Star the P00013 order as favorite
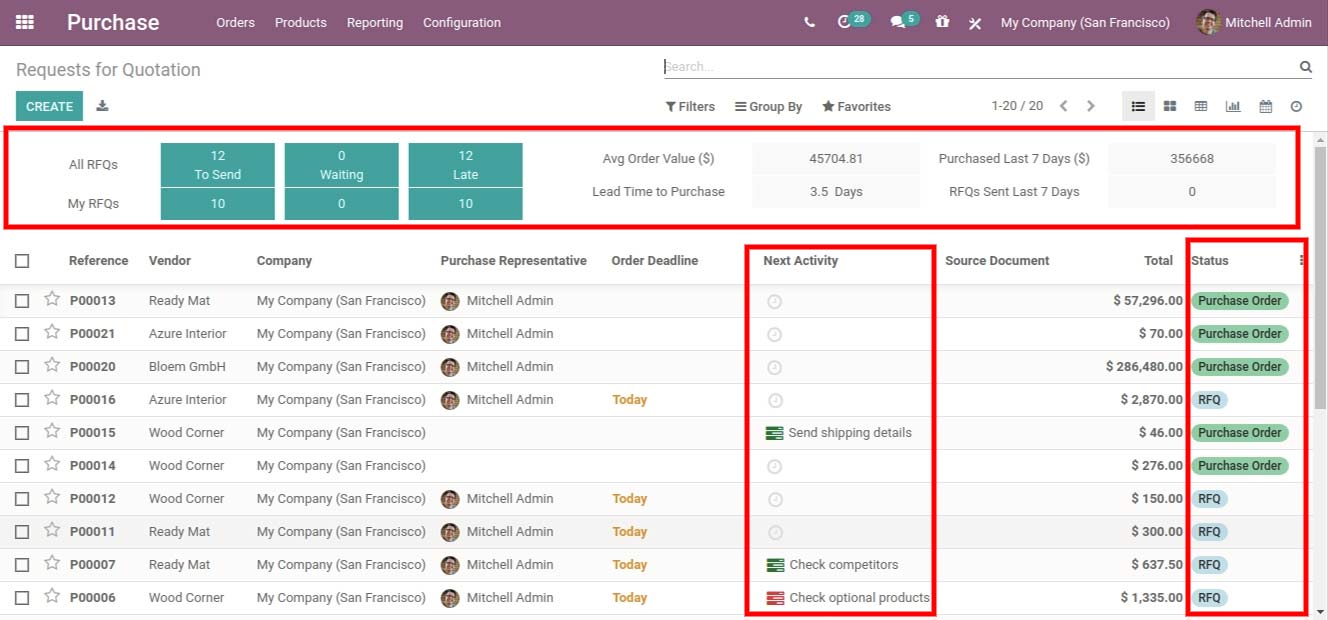Viewport: 1328px width, 620px height. 52,299
